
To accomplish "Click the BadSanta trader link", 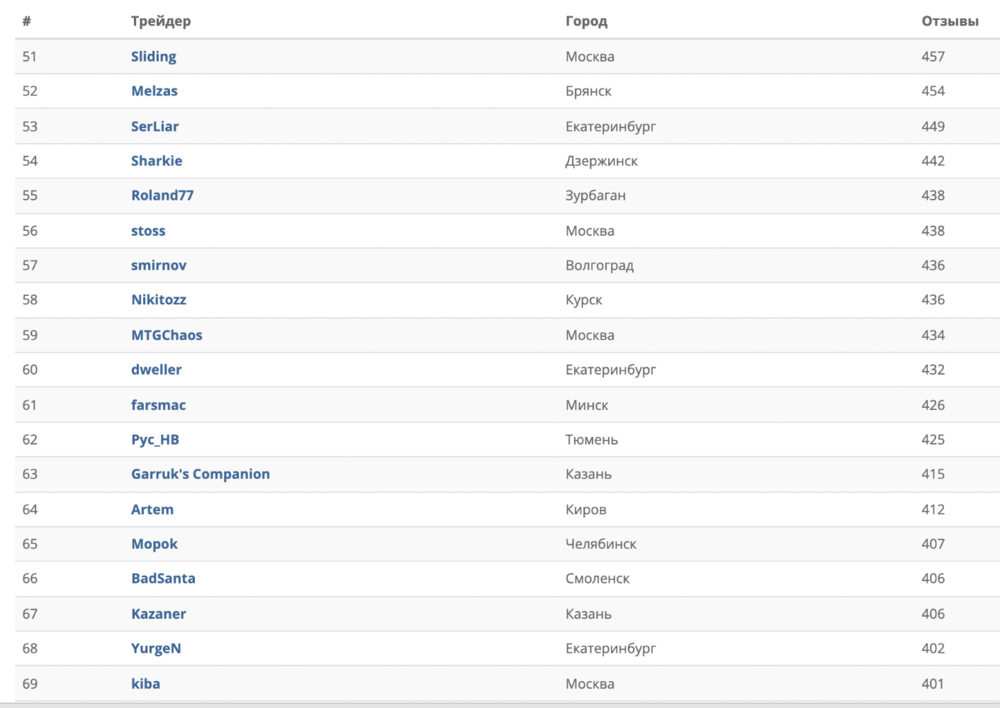I will [x=163, y=579].
